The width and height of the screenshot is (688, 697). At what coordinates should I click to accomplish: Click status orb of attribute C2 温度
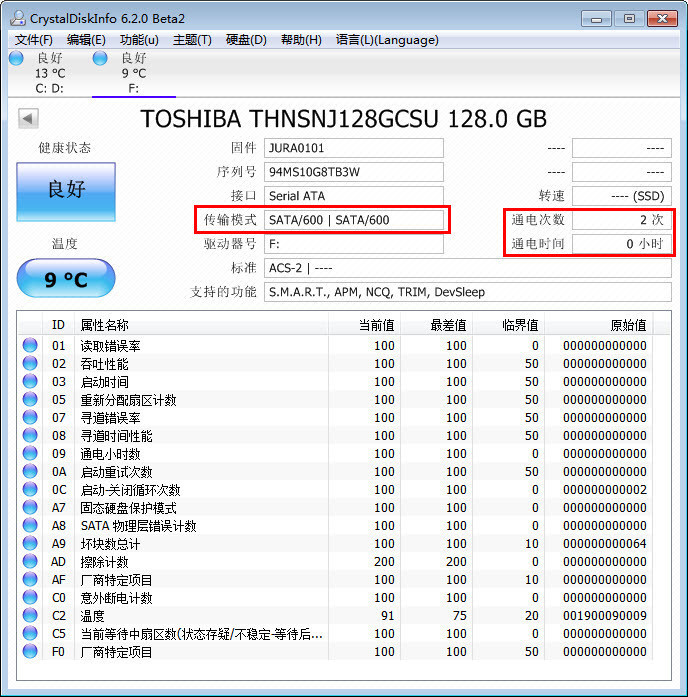coord(30,615)
